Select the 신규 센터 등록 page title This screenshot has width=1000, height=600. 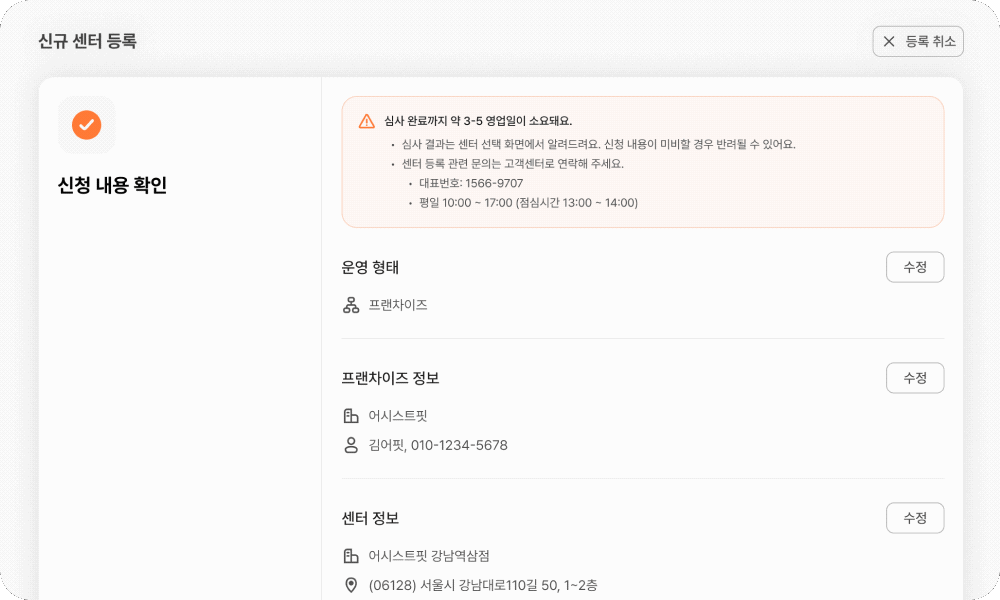(87, 41)
